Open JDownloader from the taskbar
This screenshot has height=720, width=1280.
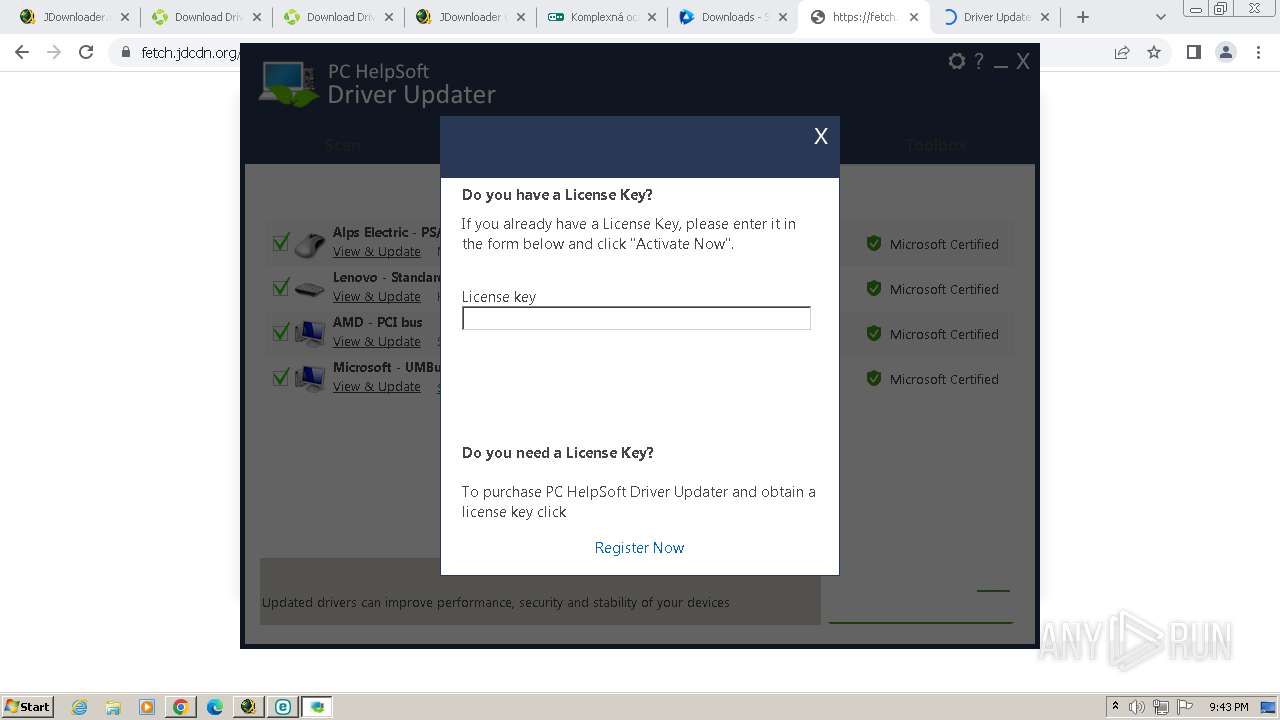point(249,707)
